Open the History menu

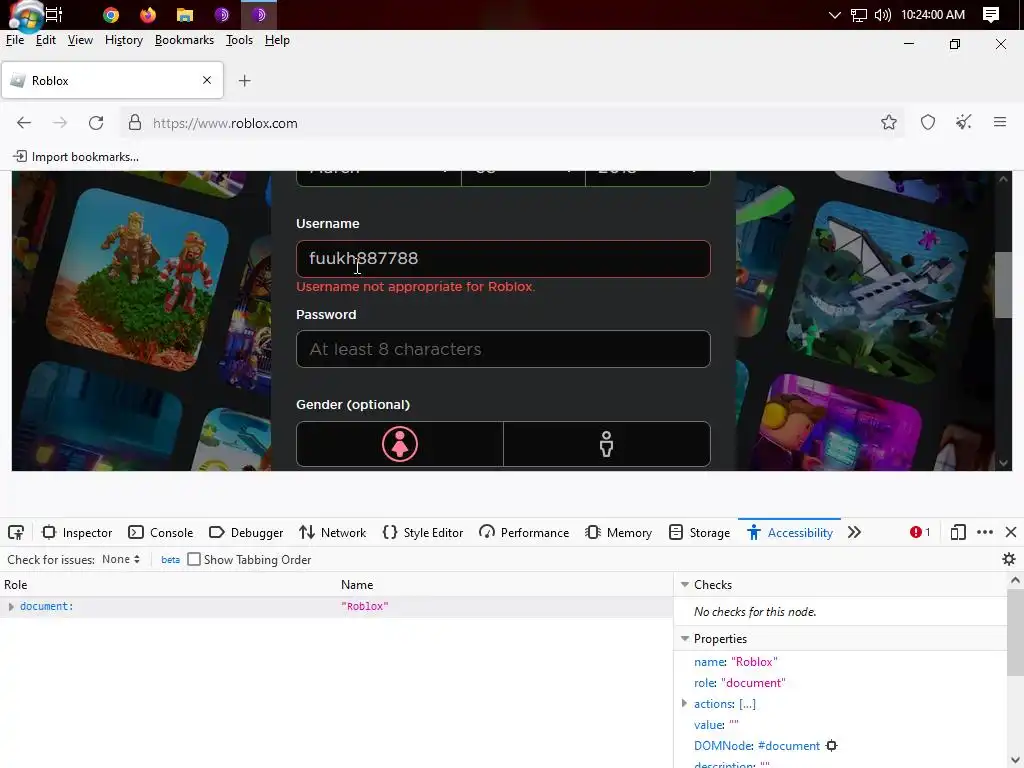123,40
